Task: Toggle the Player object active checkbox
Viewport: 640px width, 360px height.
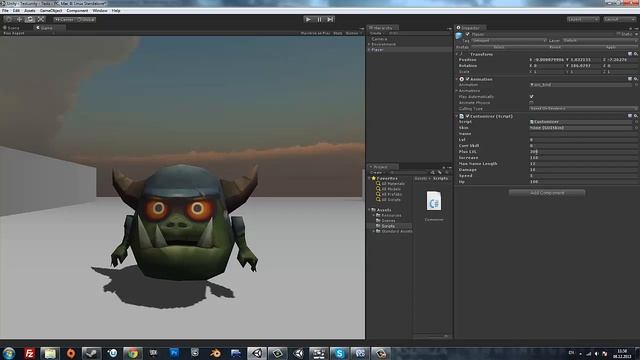Action: click(468, 34)
